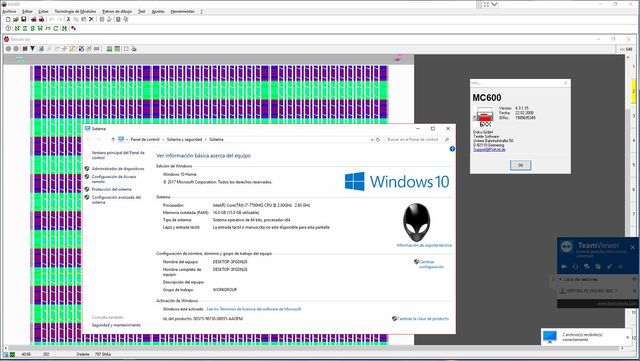Image resolution: width=640 pixels, height=361 pixels.
Task: Click the Cut scissors icon
Action: [69, 19]
